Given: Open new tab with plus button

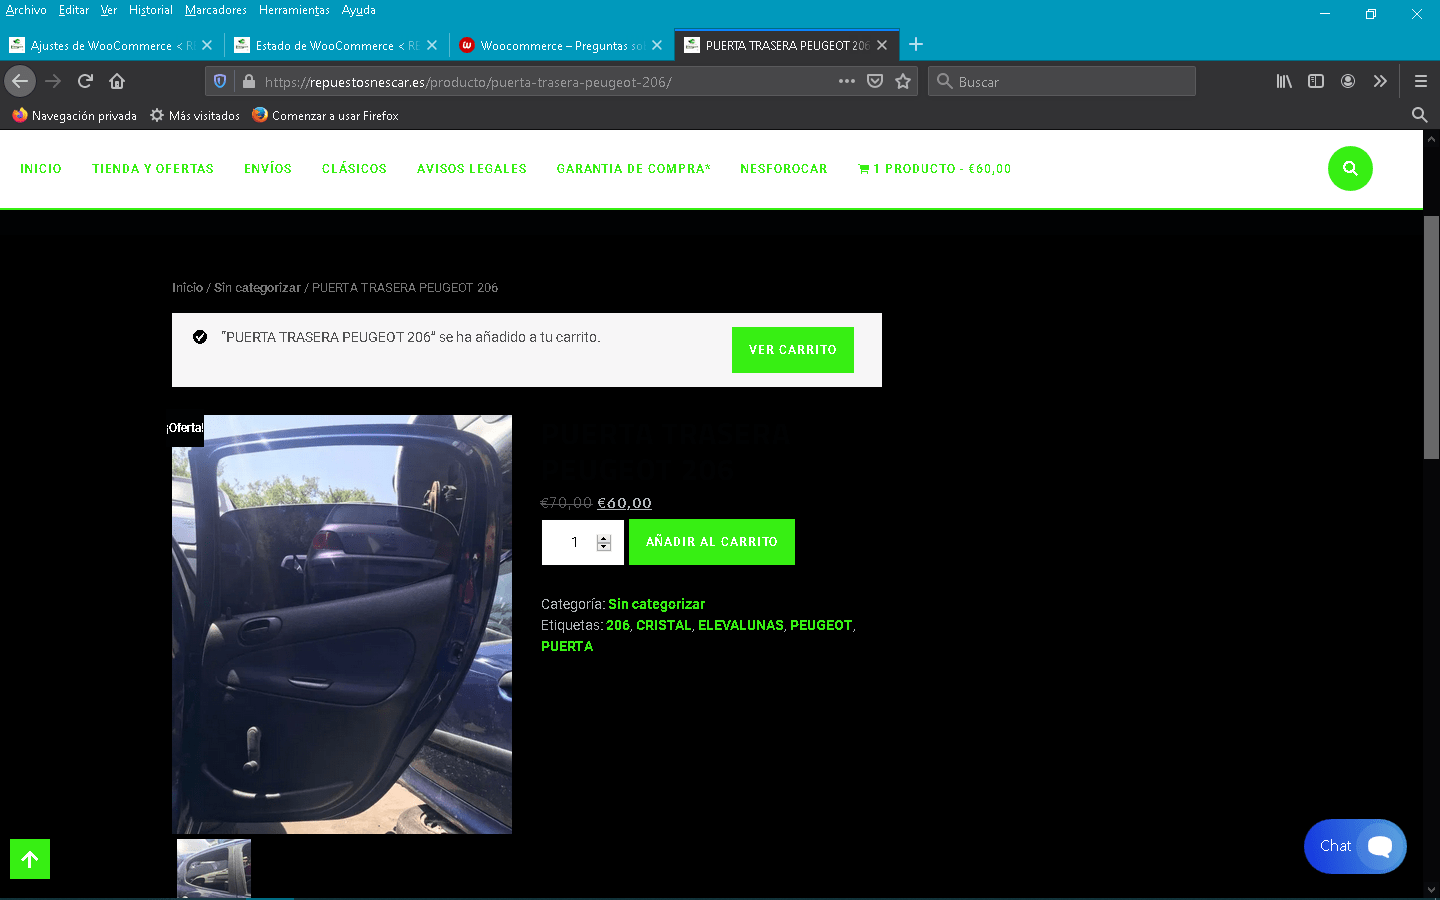Looking at the screenshot, I should [x=916, y=44].
